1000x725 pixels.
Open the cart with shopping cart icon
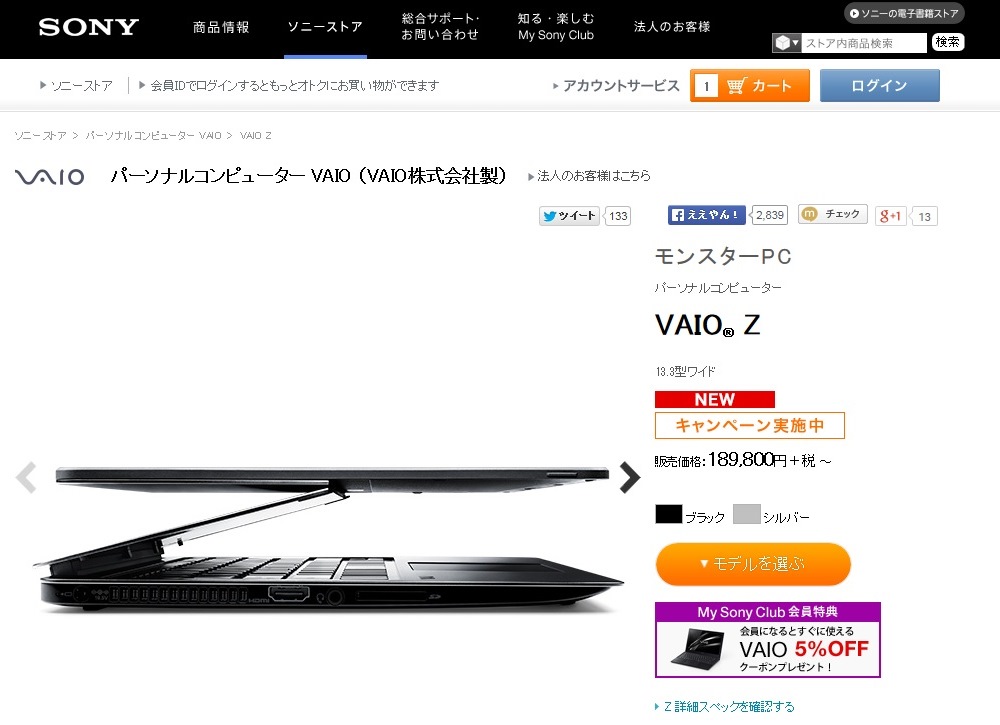[749, 85]
